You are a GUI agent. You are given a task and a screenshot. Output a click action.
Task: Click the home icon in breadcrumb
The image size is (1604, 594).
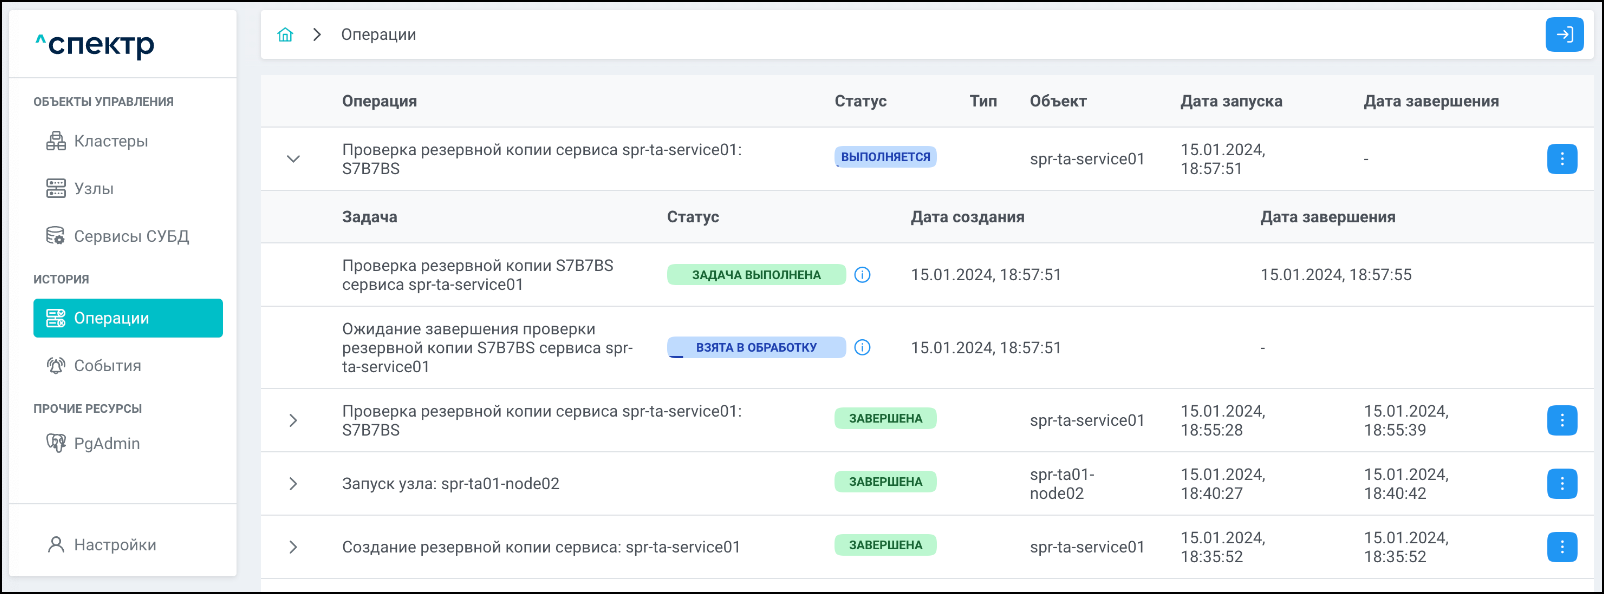[285, 35]
